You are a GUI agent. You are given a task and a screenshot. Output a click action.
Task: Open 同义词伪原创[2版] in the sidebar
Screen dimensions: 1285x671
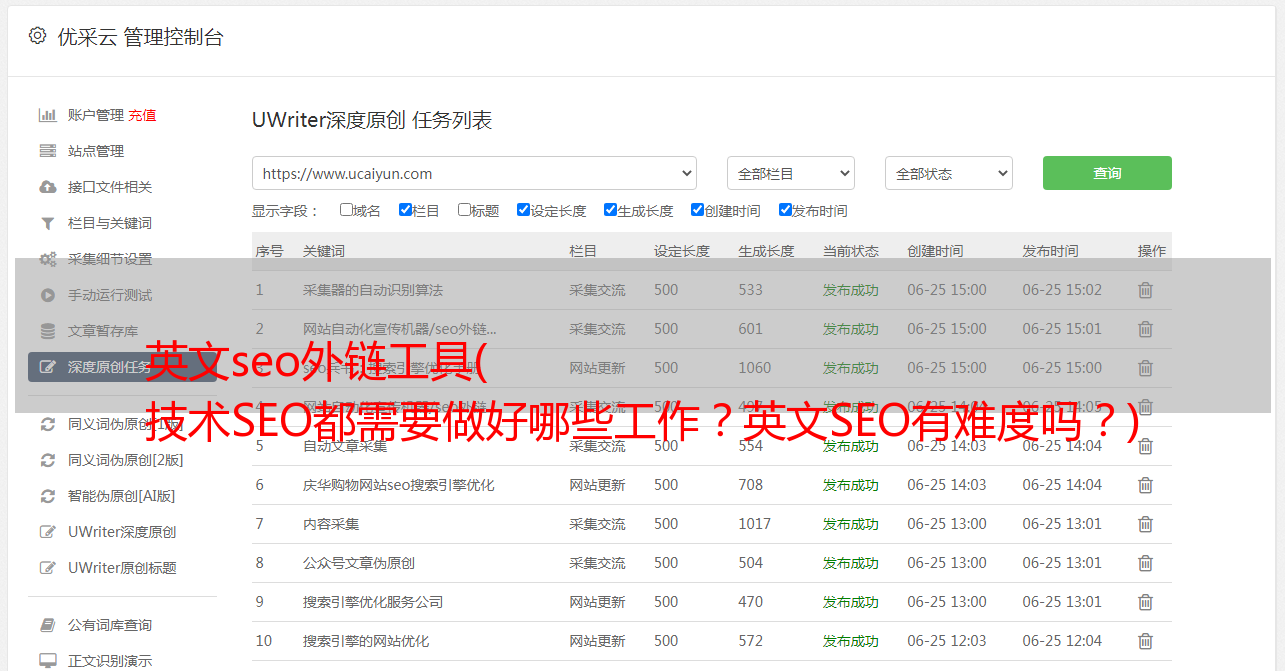[126, 460]
